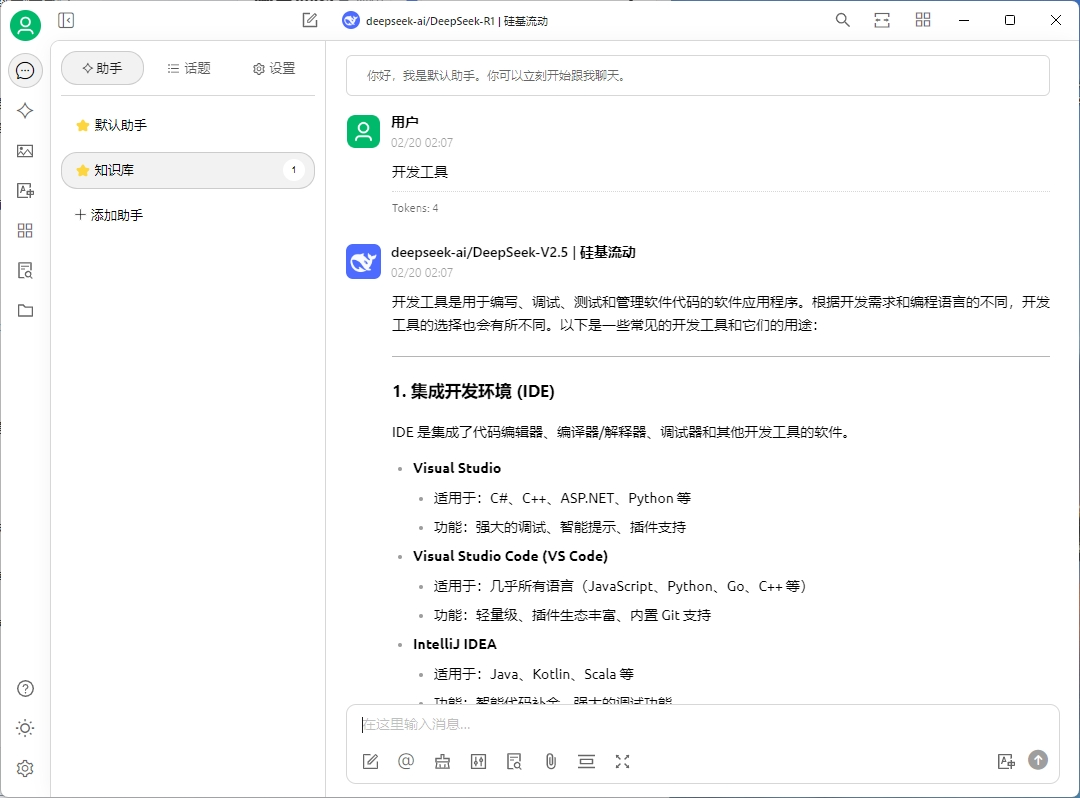1080x798 pixels.
Task: Click the heading 1. 集成开发环境 (IDE)
Action: point(473,392)
